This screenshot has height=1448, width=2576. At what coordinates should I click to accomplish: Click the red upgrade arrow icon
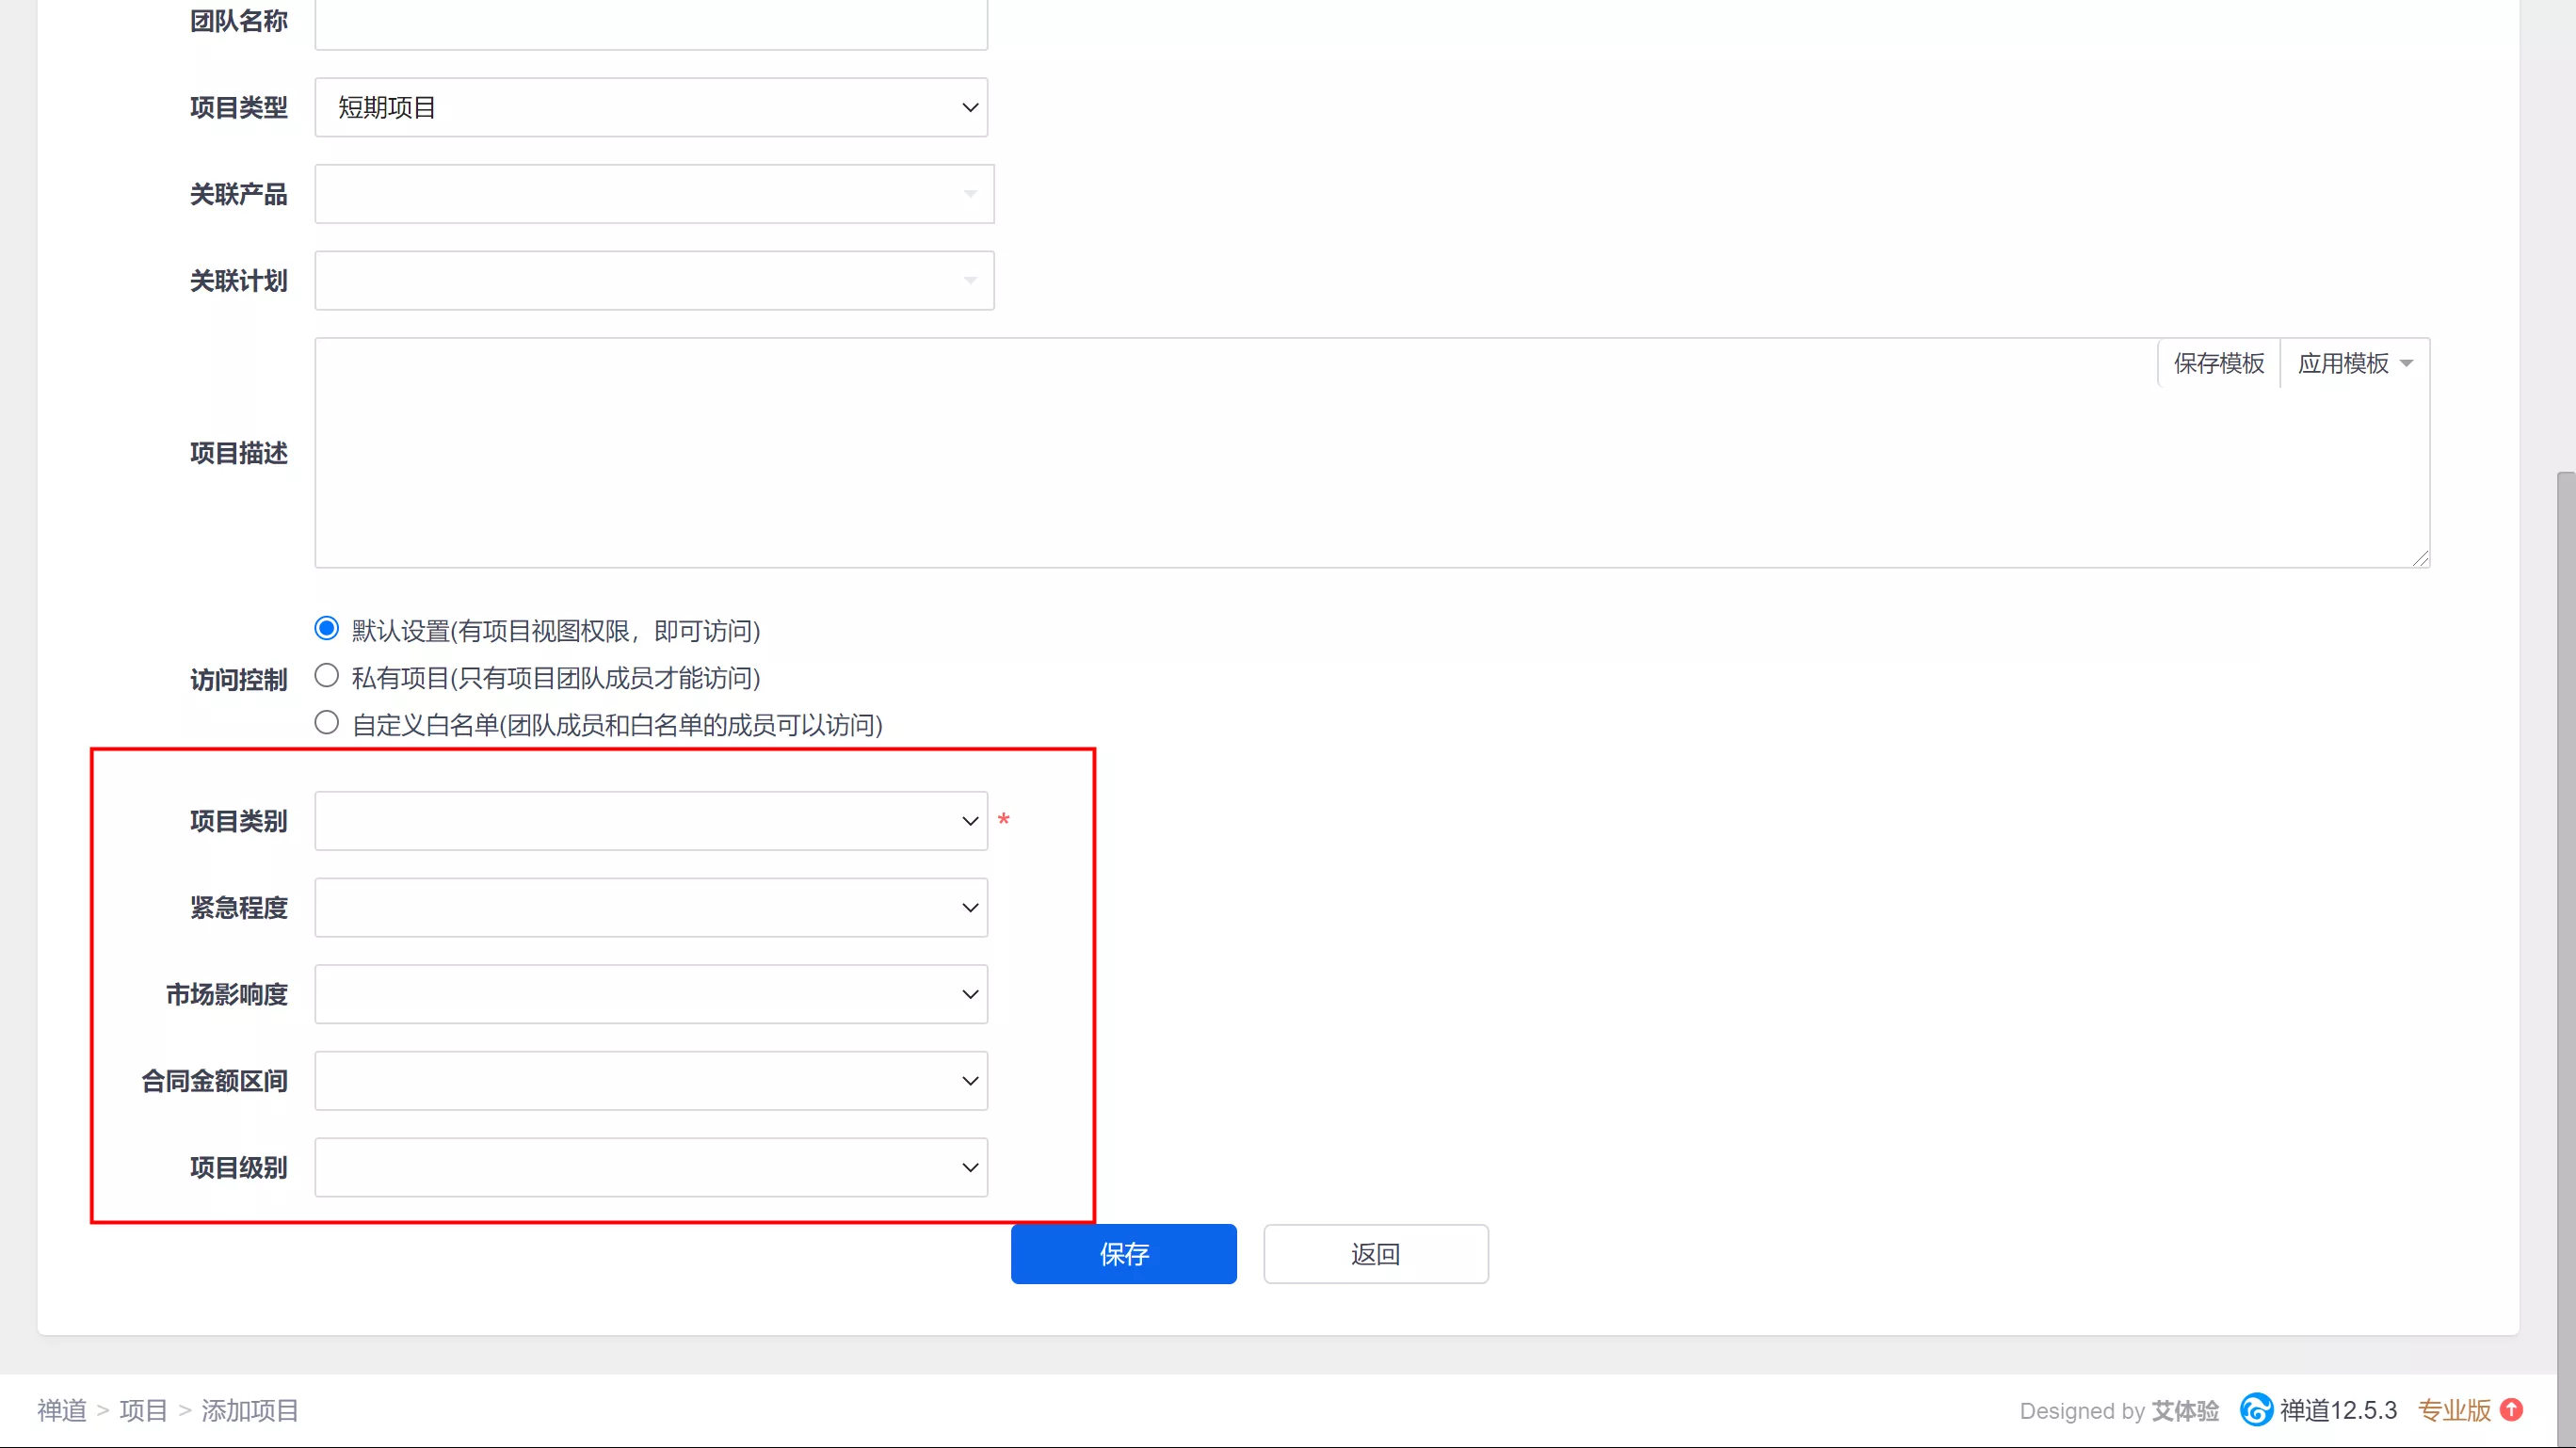pyautogui.click(x=2511, y=1410)
